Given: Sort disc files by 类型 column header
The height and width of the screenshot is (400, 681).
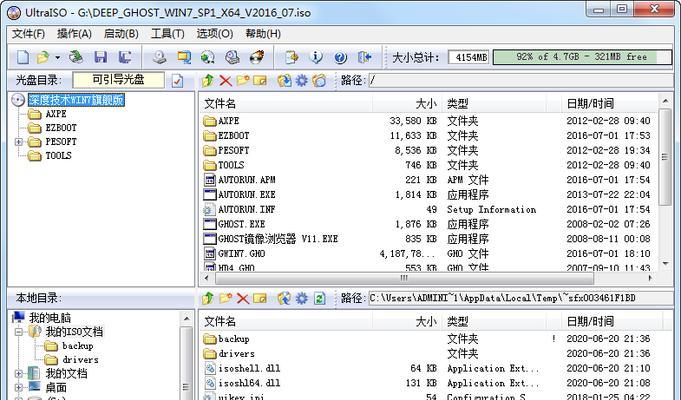Looking at the screenshot, I should pos(494,103).
